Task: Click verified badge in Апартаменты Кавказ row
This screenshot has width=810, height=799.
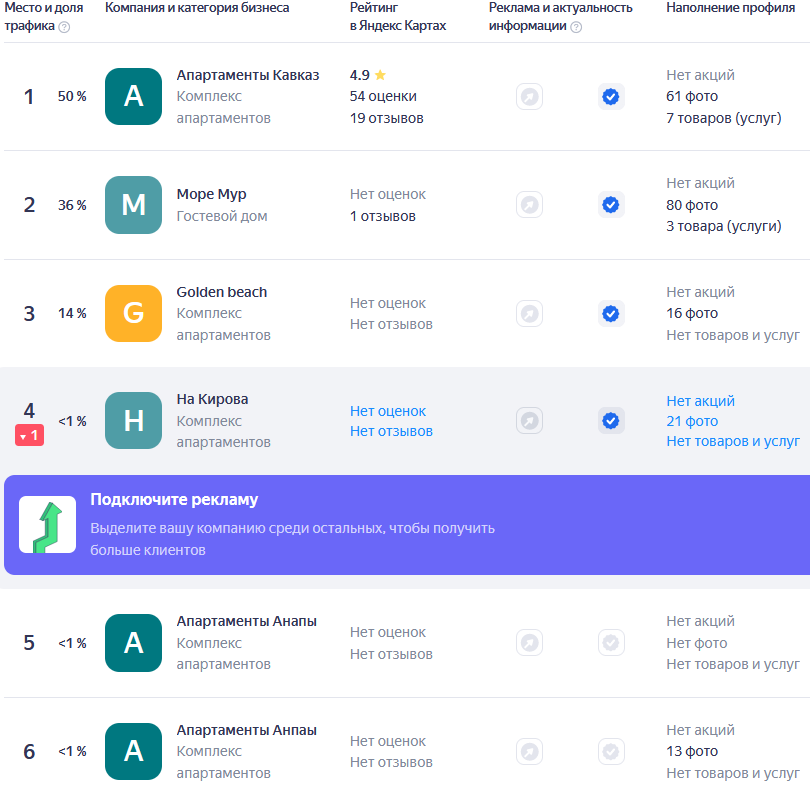Action: pyautogui.click(x=611, y=97)
